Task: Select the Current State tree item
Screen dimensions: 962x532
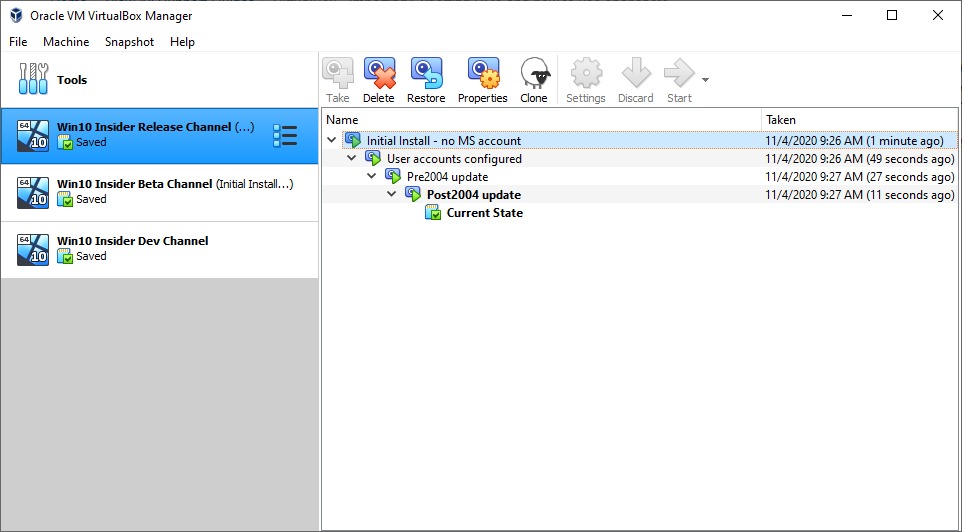Action: pyautogui.click(x=484, y=213)
